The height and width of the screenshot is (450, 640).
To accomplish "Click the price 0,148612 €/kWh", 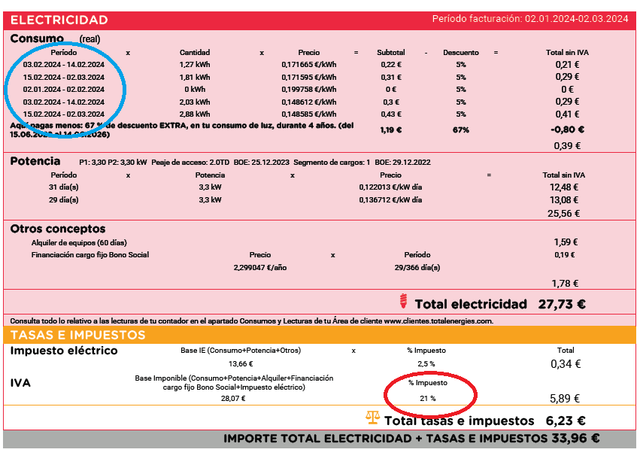I will (x=309, y=102).
